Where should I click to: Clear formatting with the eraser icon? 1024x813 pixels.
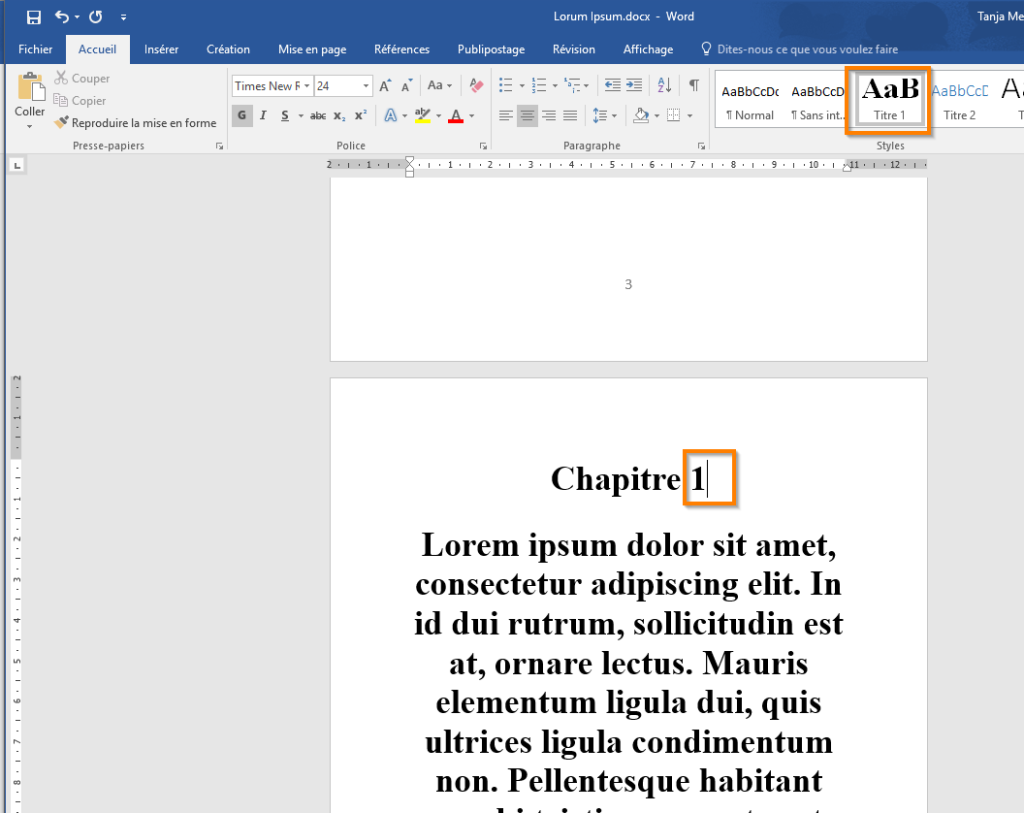click(476, 86)
